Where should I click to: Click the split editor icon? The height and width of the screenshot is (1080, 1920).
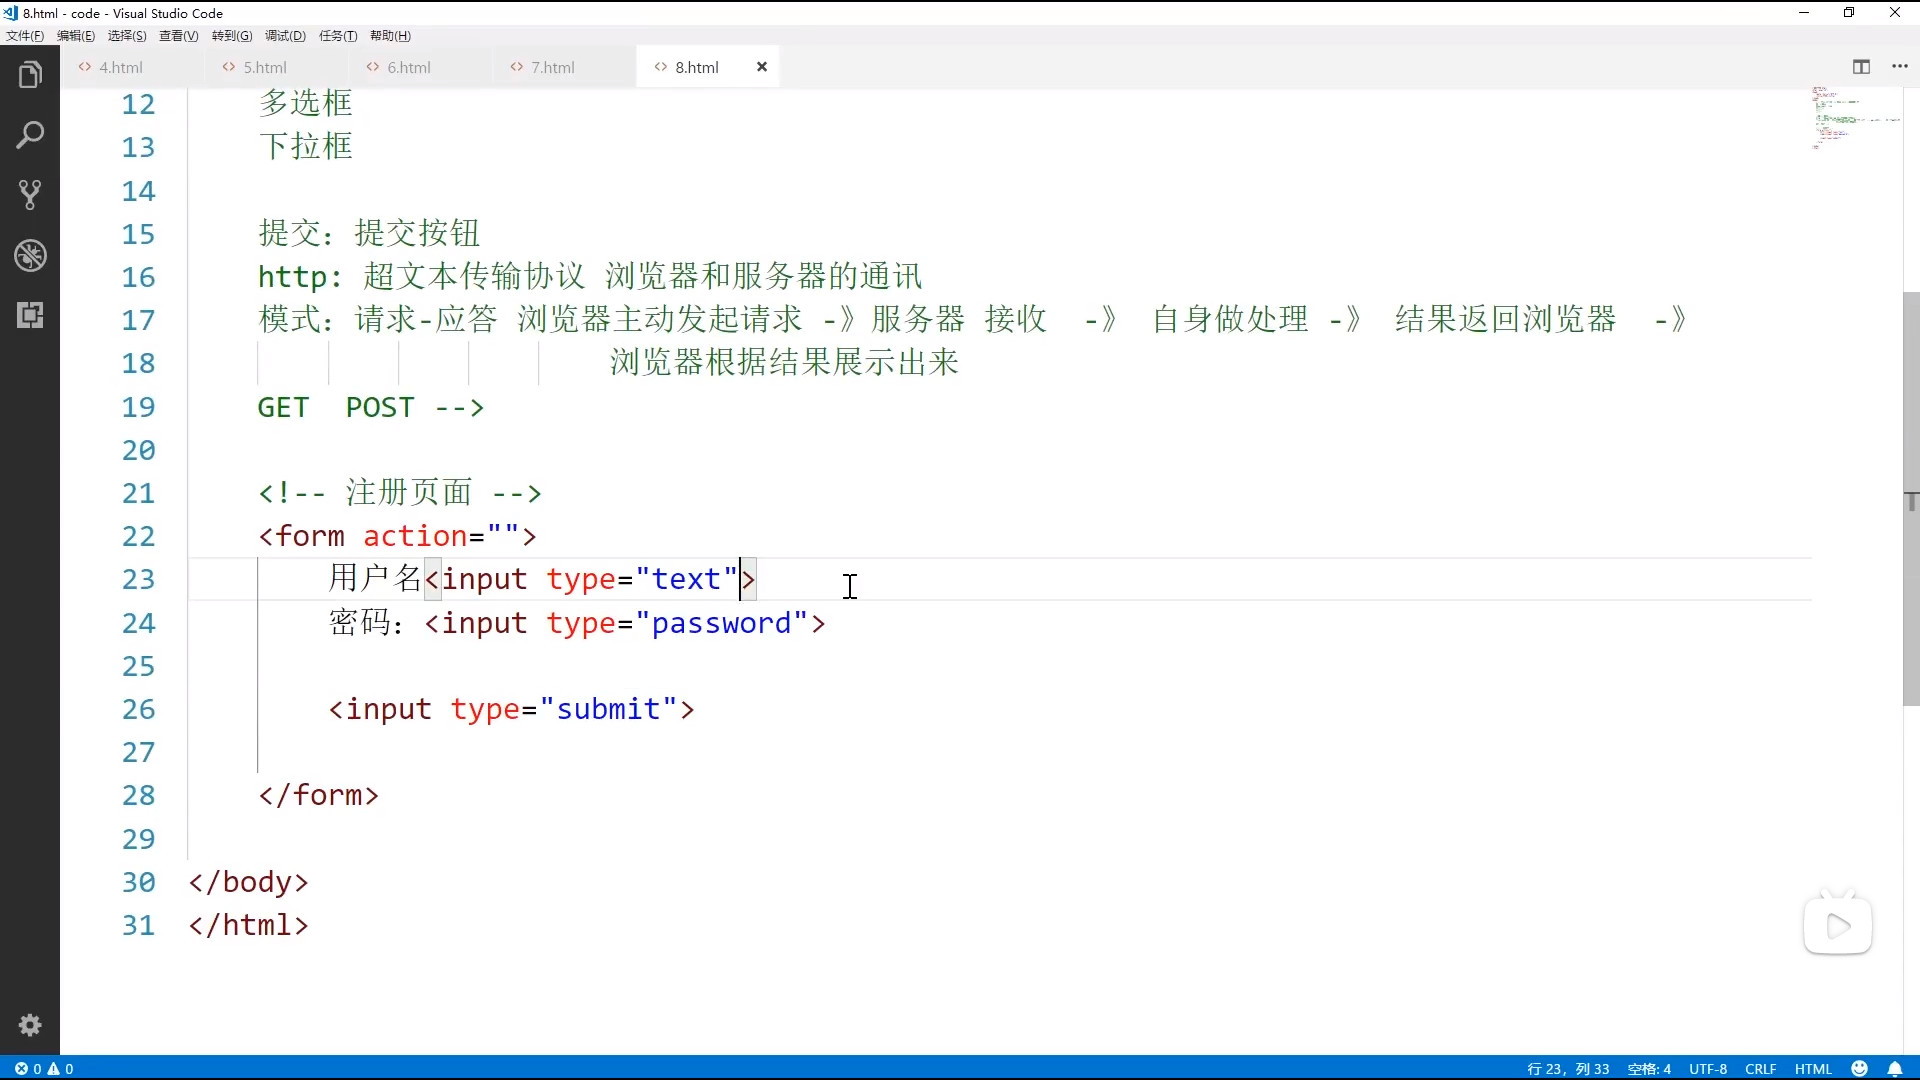coord(1861,67)
